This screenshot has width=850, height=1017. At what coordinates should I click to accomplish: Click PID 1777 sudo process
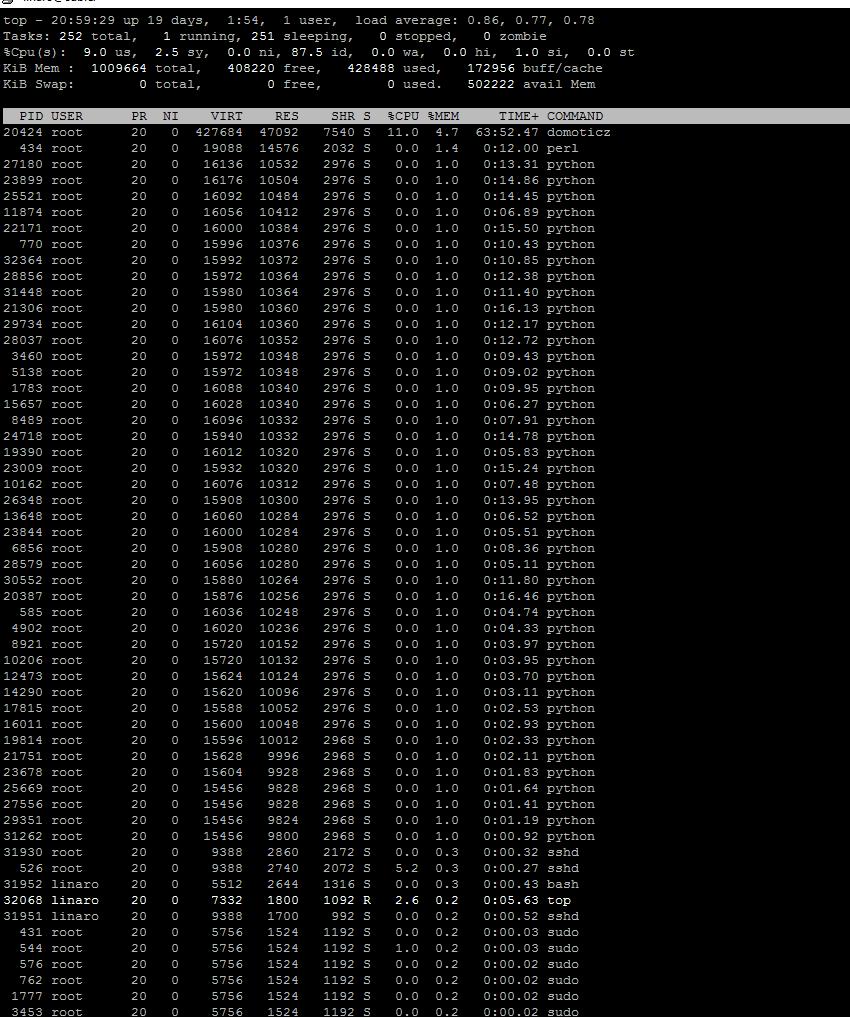[x=27, y=996]
